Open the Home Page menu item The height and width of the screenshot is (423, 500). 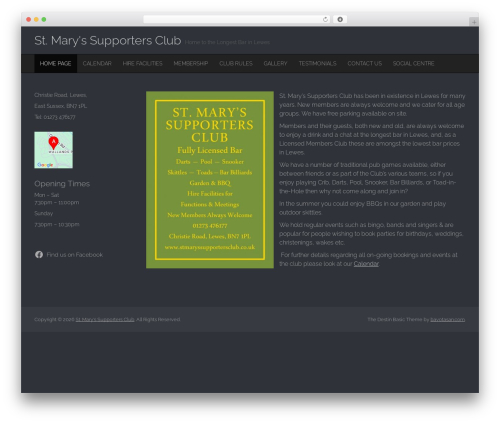[x=55, y=63]
